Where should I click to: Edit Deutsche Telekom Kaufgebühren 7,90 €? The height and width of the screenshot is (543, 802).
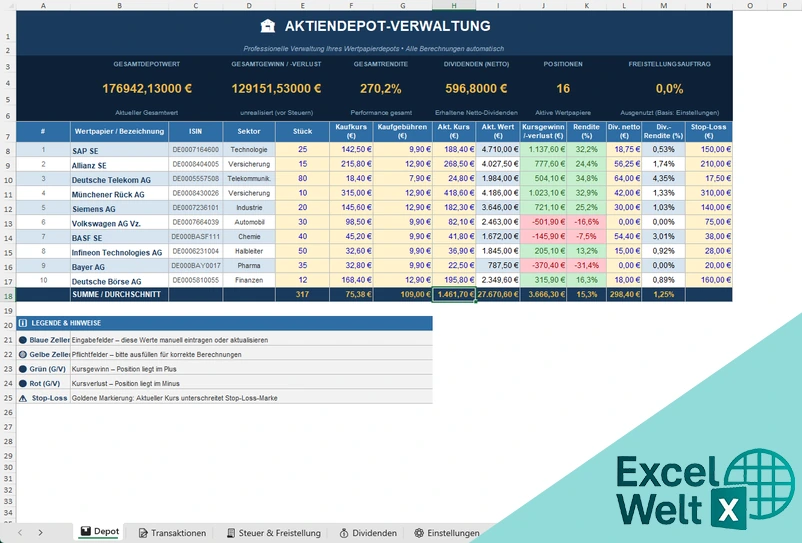coord(403,179)
